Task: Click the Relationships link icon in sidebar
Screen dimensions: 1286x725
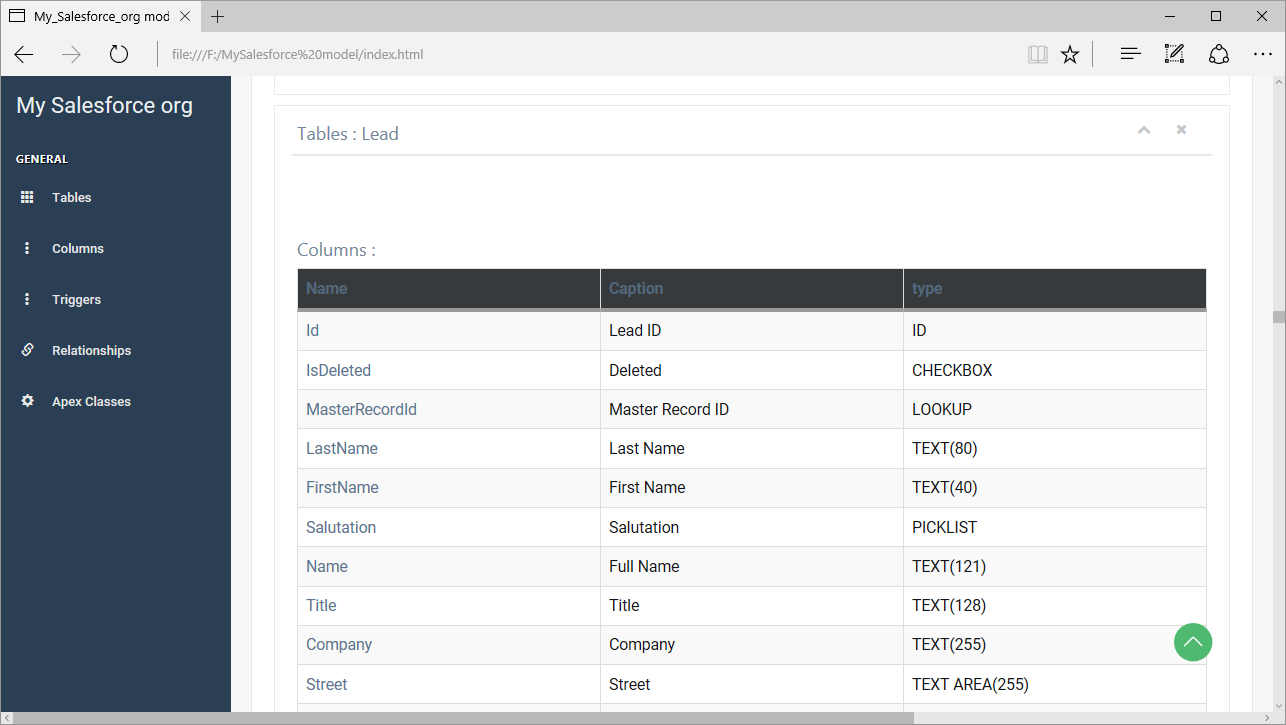Action: point(27,350)
